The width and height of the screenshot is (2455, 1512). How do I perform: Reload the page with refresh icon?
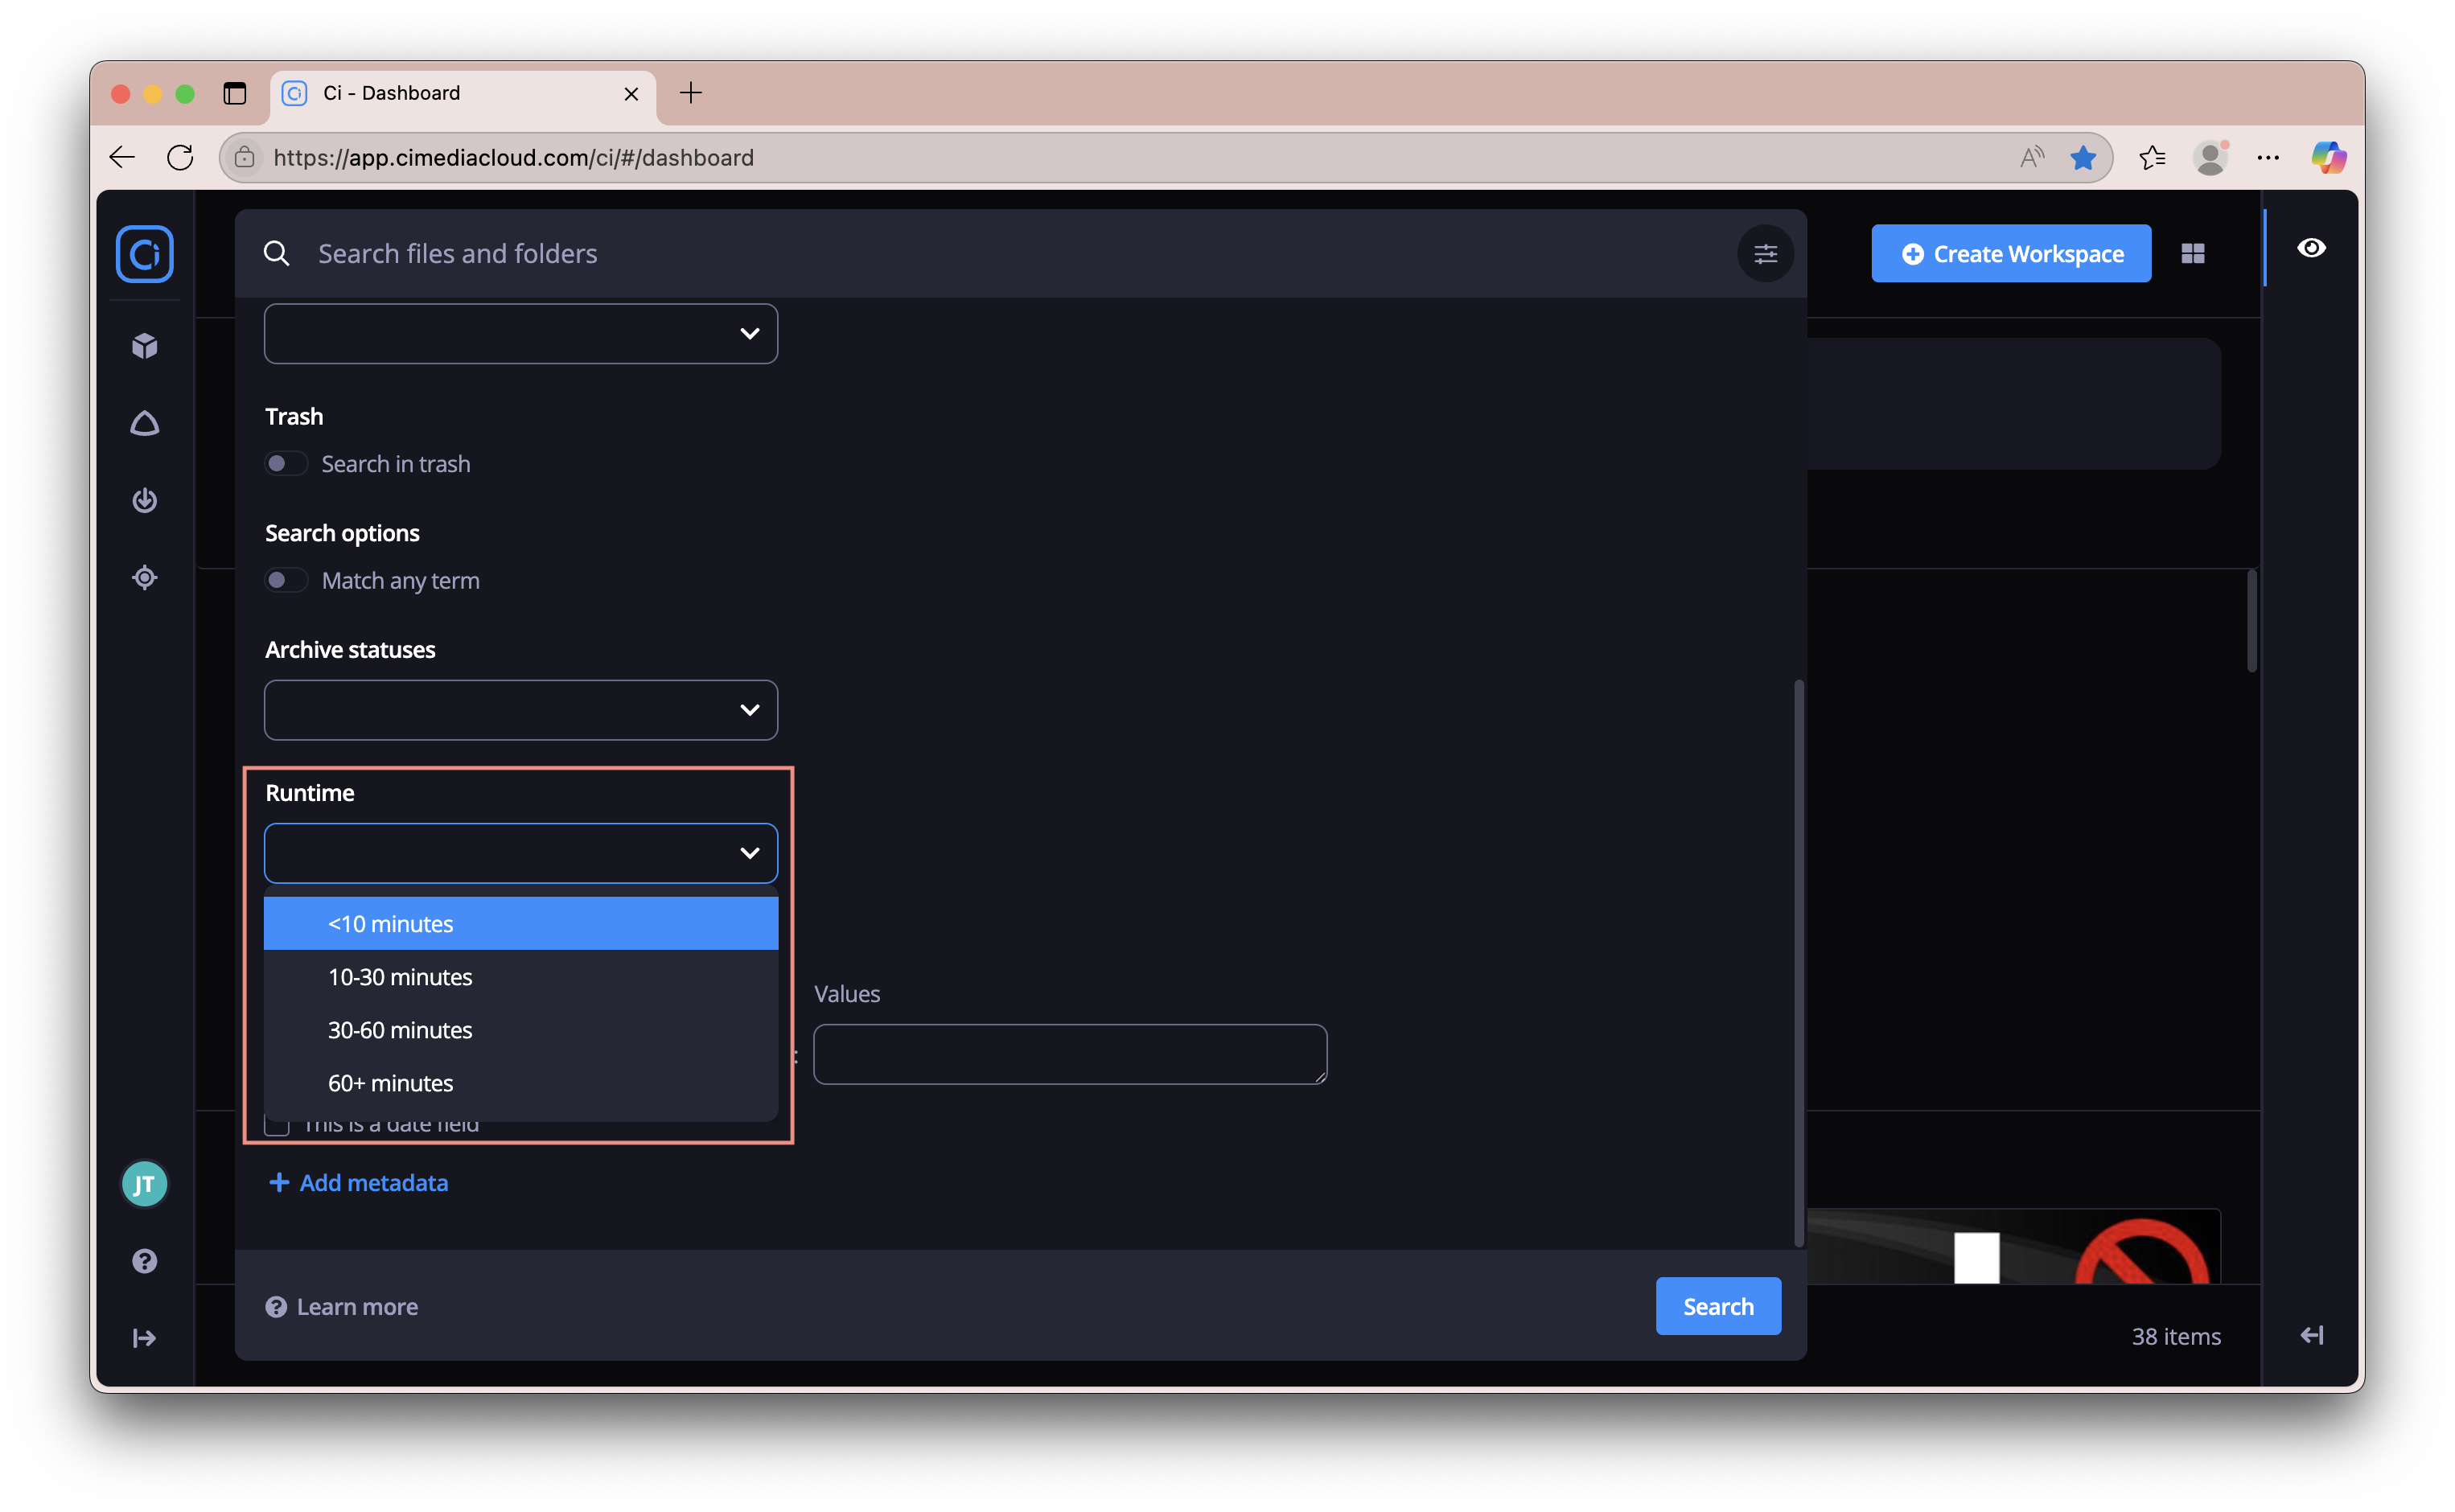pos(181,157)
